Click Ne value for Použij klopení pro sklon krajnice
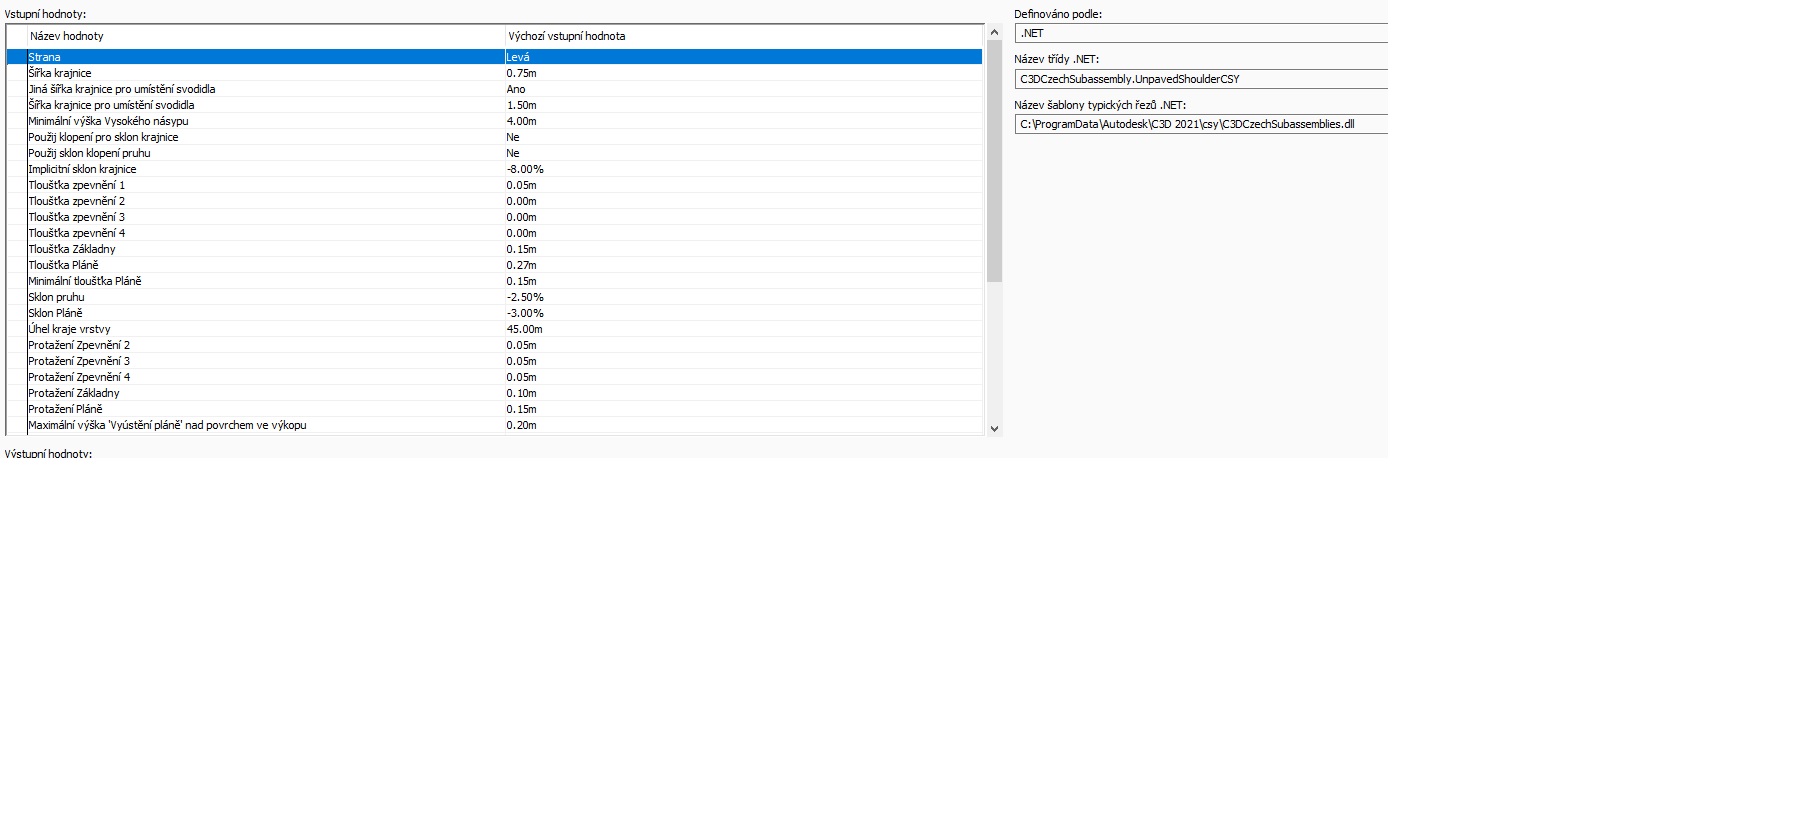 513,137
